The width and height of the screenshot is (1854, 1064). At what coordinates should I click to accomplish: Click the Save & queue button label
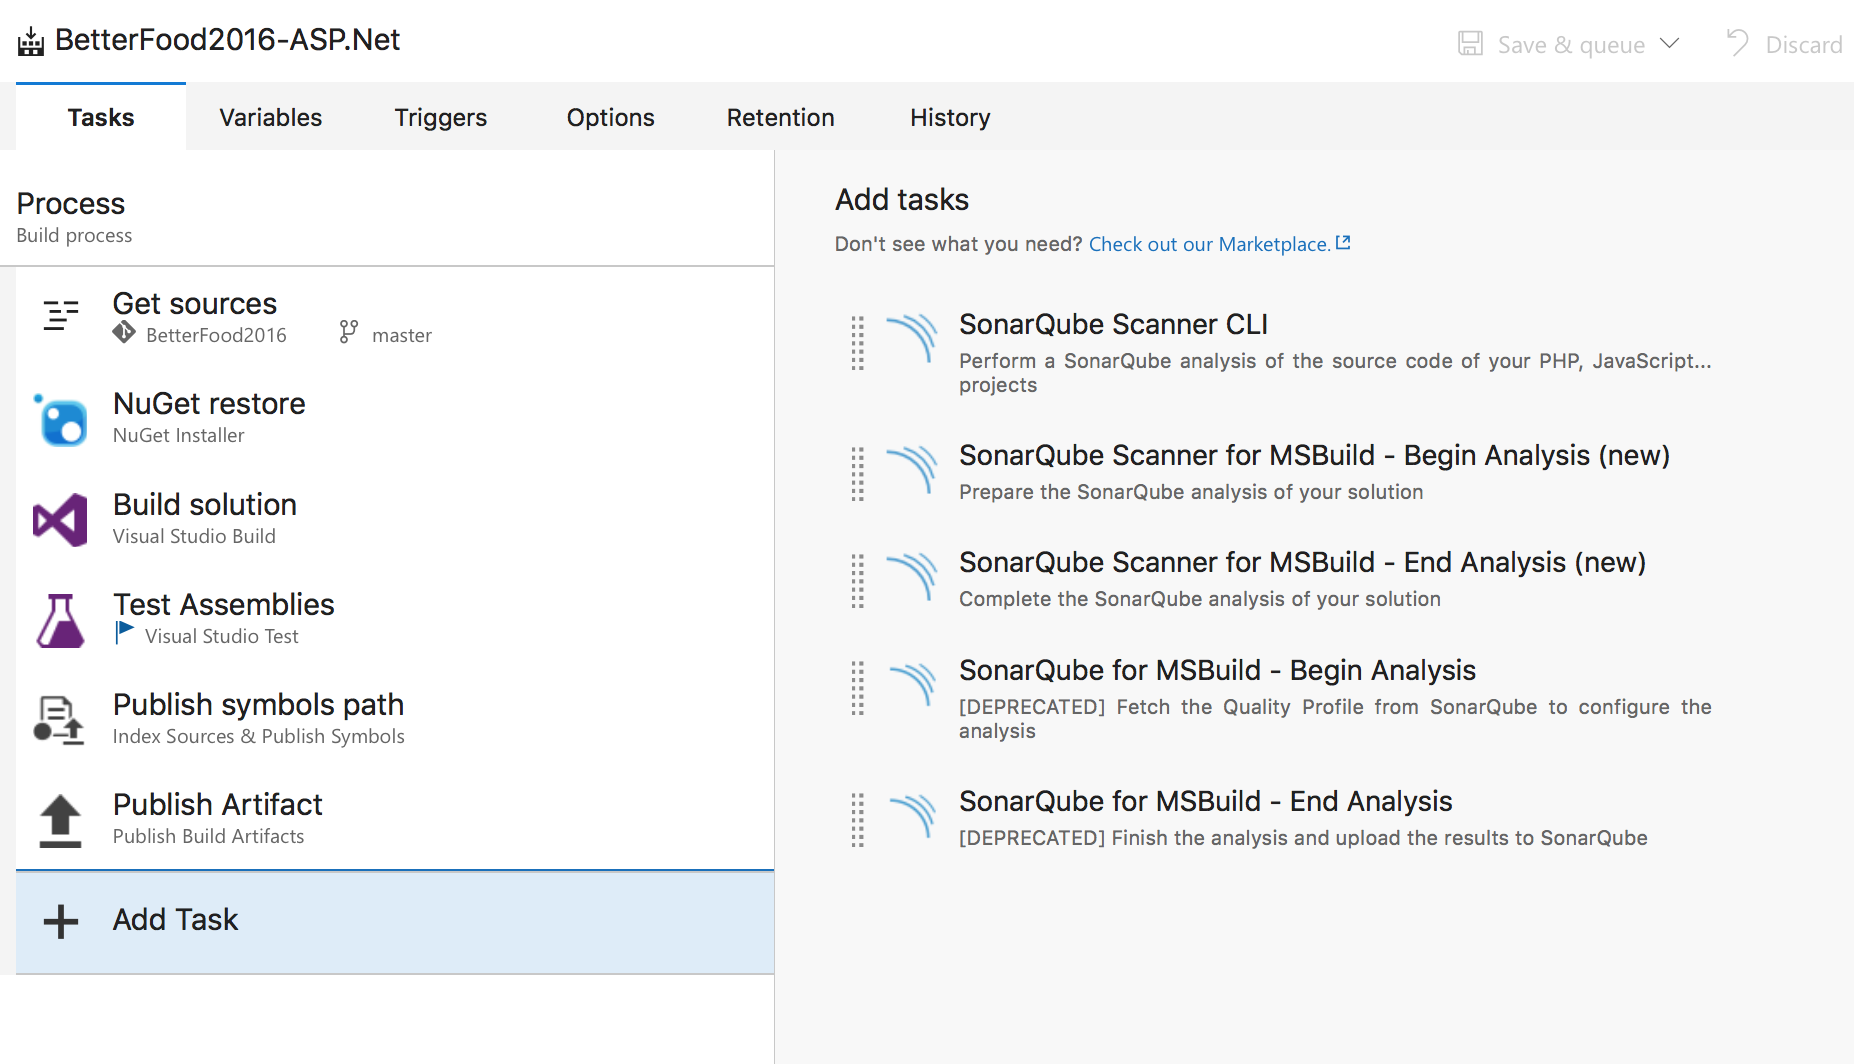pyautogui.click(x=1571, y=45)
